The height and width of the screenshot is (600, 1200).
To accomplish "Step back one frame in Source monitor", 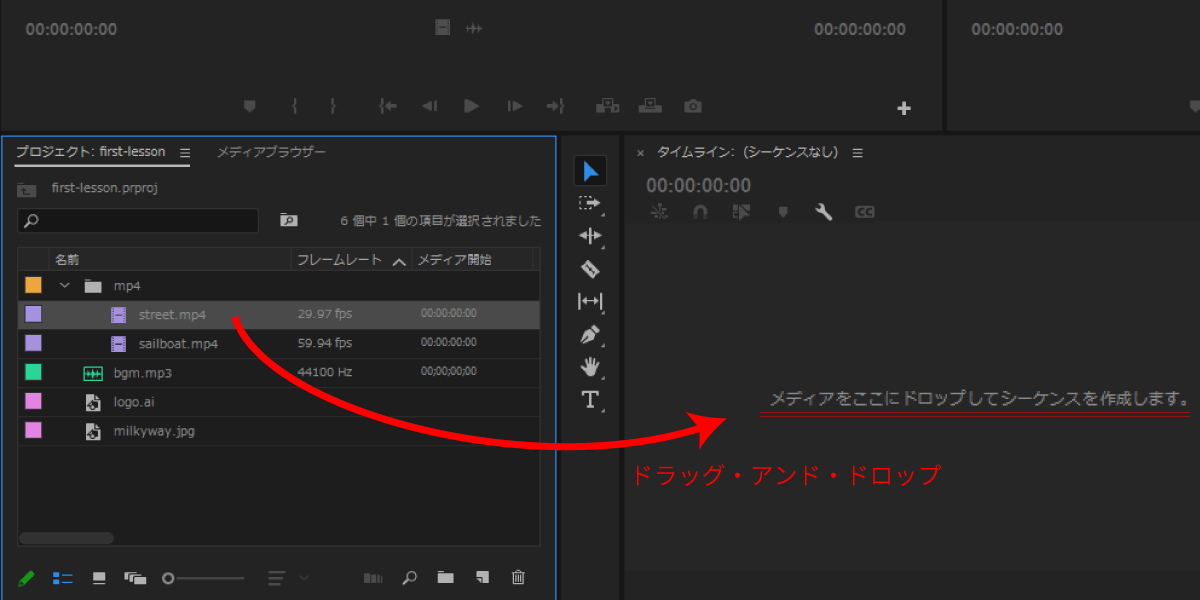I will [x=429, y=106].
